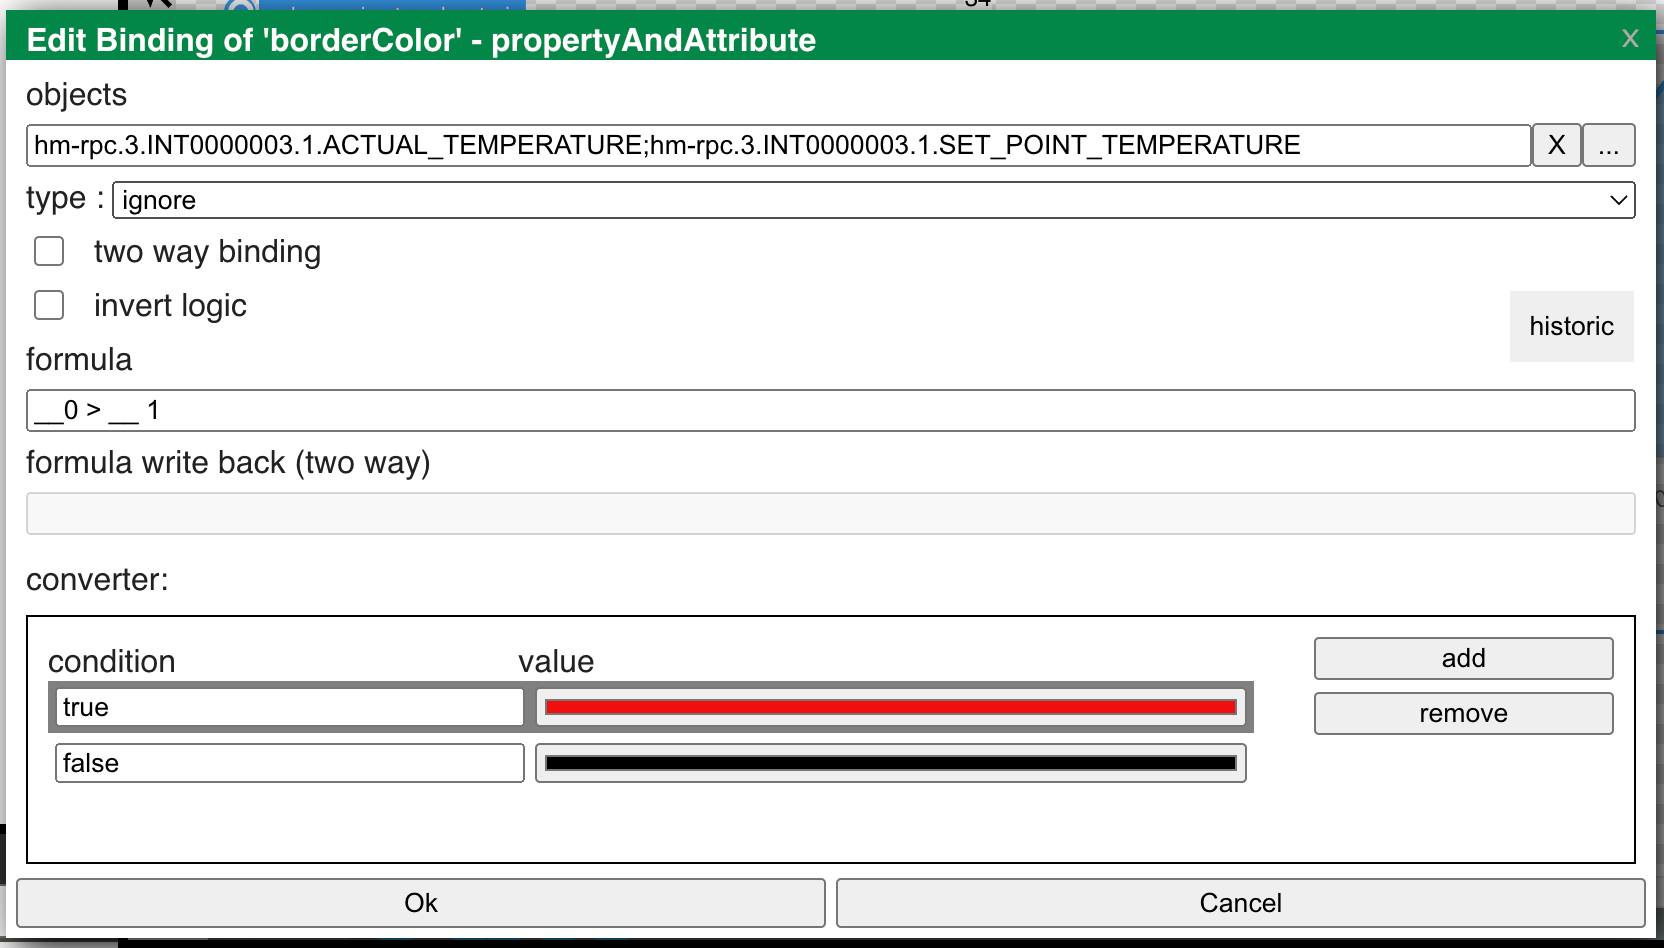The image size is (1664, 948).
Task: Click the green dialog title bar
Action: click(x=1100, y=39)
